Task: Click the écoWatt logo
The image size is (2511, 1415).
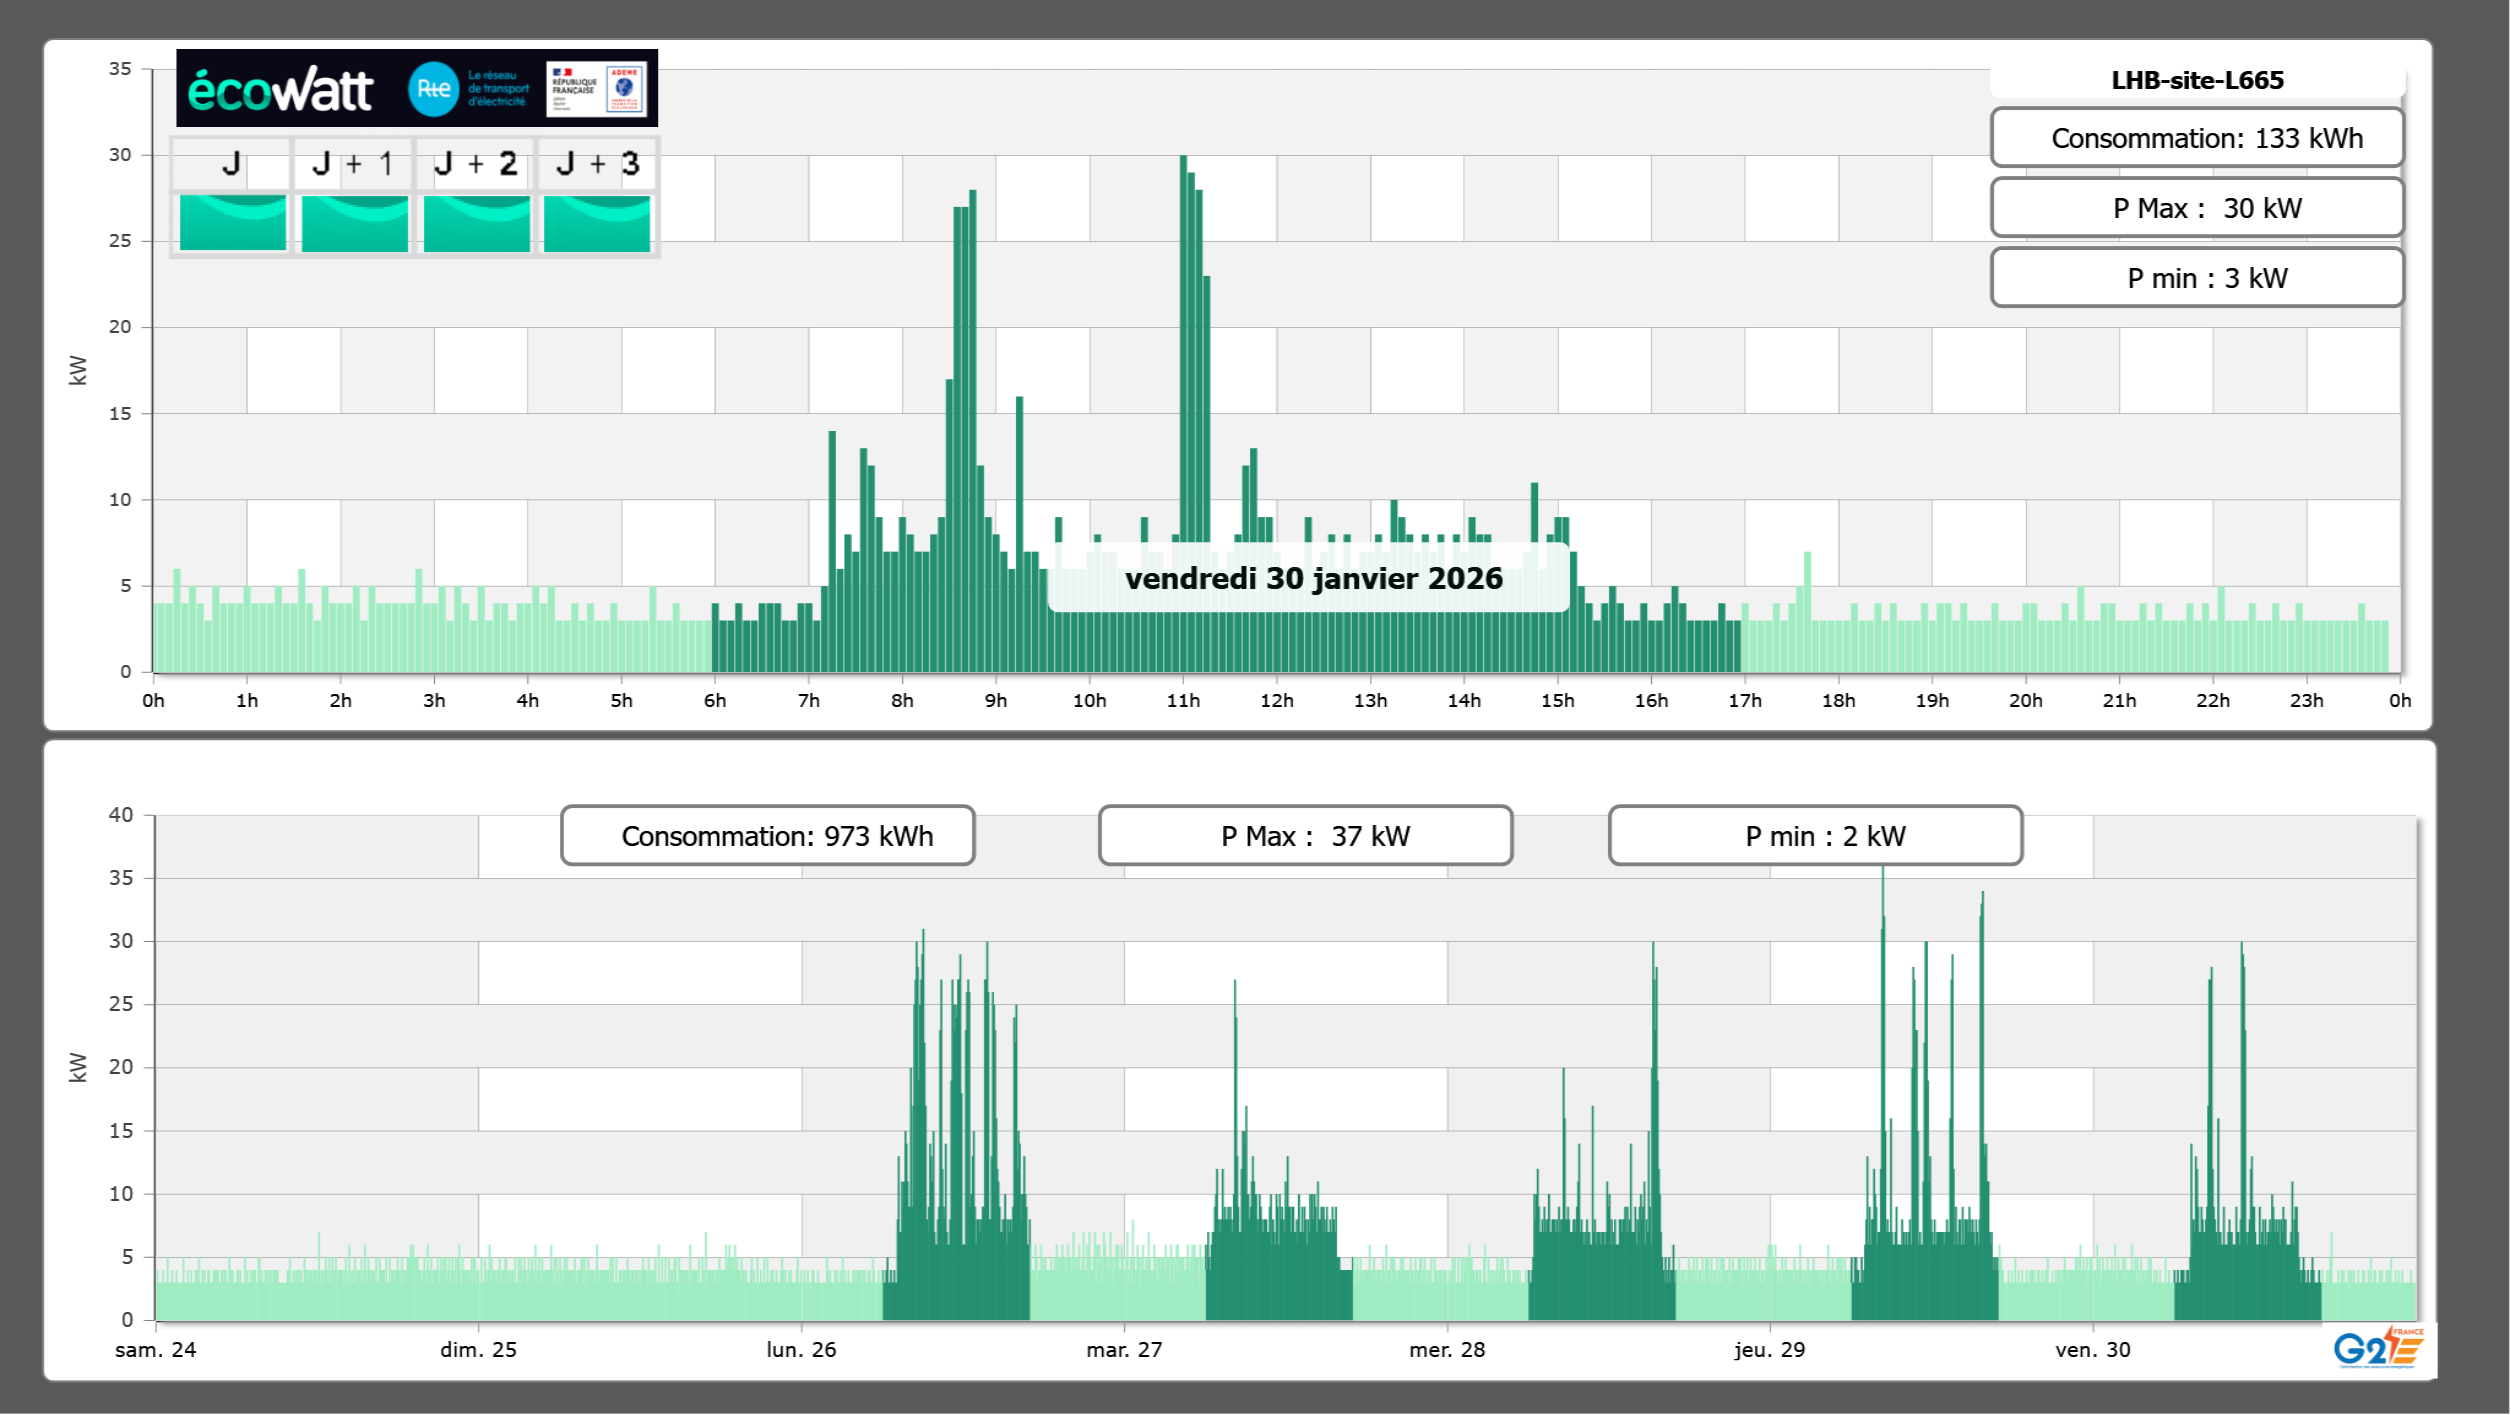Action: [281, 90]
